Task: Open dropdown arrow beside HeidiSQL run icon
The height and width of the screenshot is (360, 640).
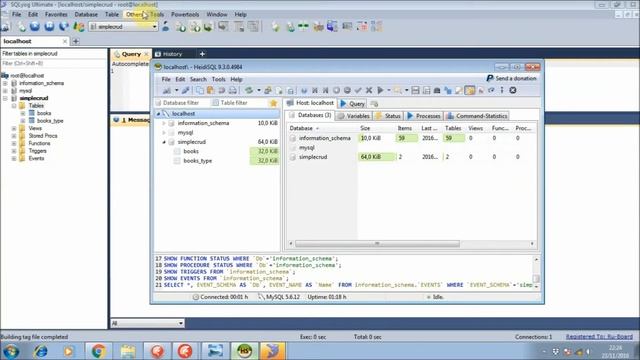Action: point(389,91)
